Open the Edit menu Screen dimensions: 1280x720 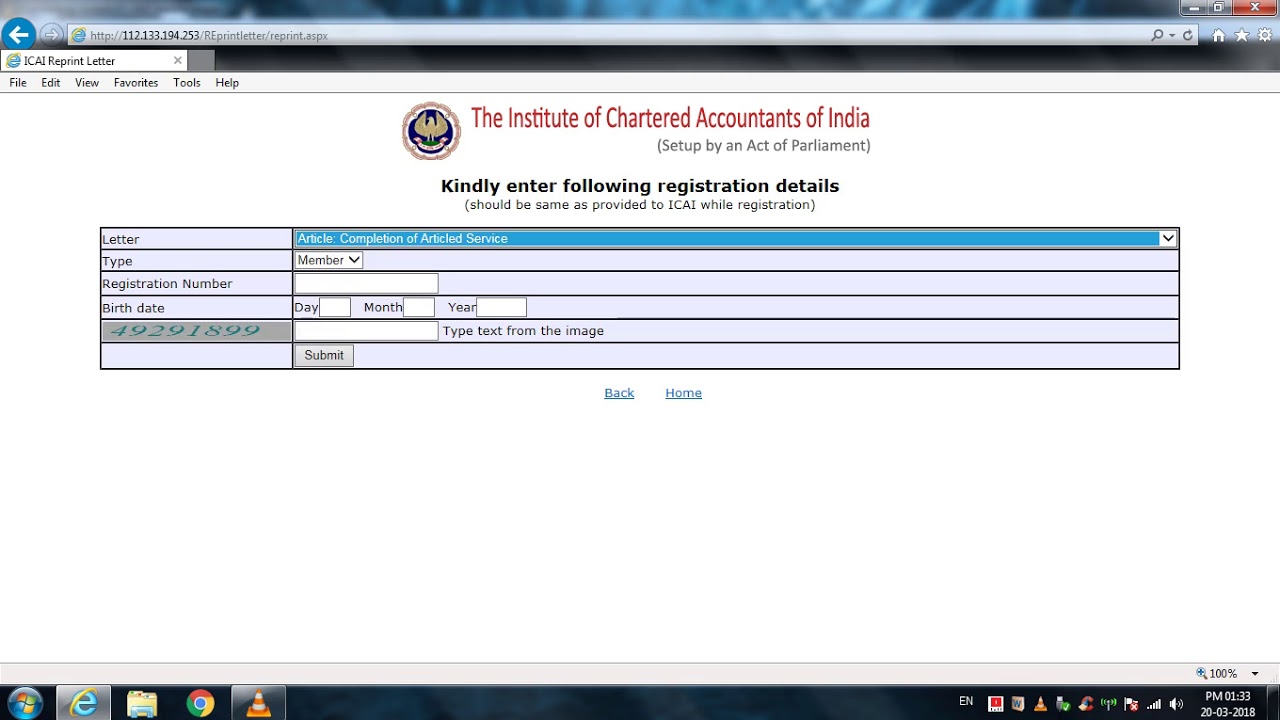51,83
